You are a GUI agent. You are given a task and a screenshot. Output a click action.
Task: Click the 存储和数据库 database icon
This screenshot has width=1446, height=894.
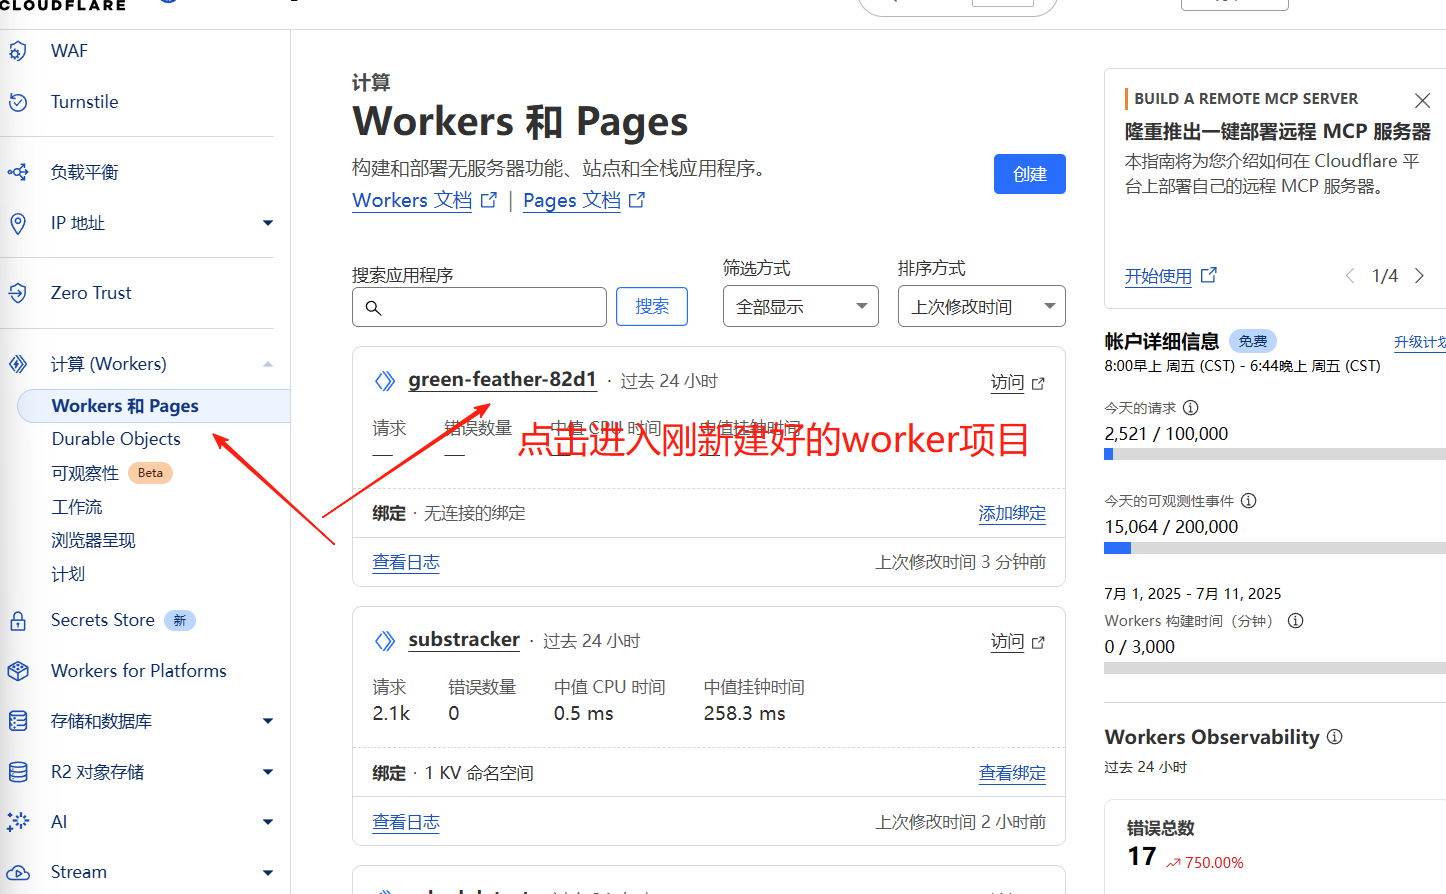click(18, 721)
